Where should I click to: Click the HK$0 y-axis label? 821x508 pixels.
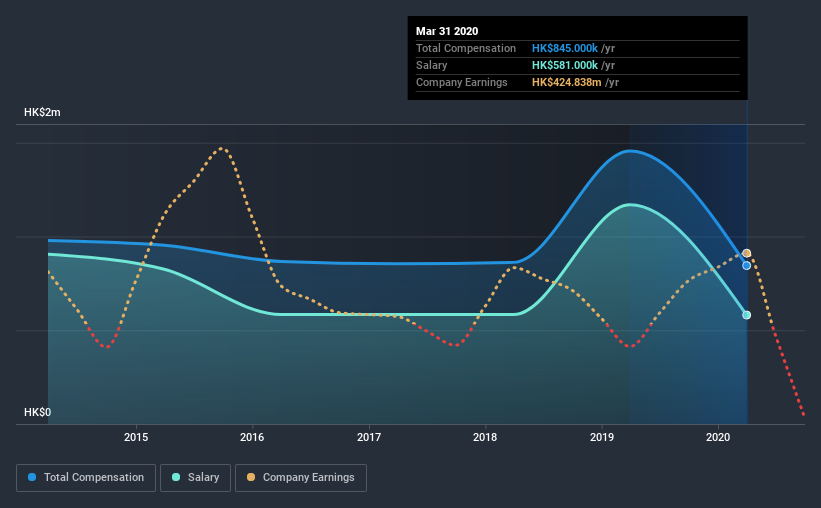pos(38,412)
